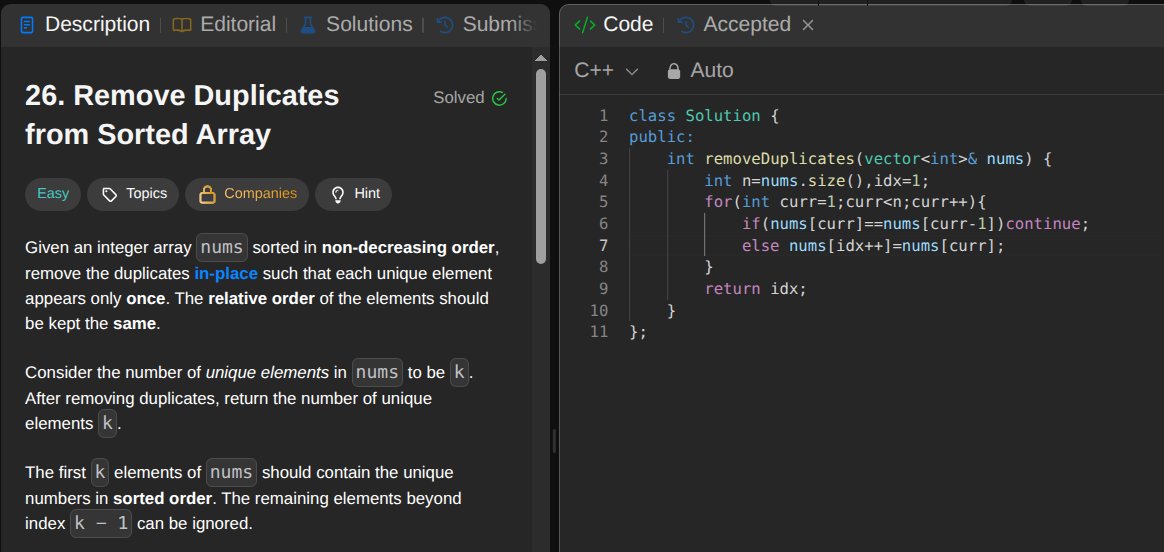This screenshot has width=1164, height=552.
Task: Click the Auto label in the editor toolbar
Action: (x=712, y=70)
